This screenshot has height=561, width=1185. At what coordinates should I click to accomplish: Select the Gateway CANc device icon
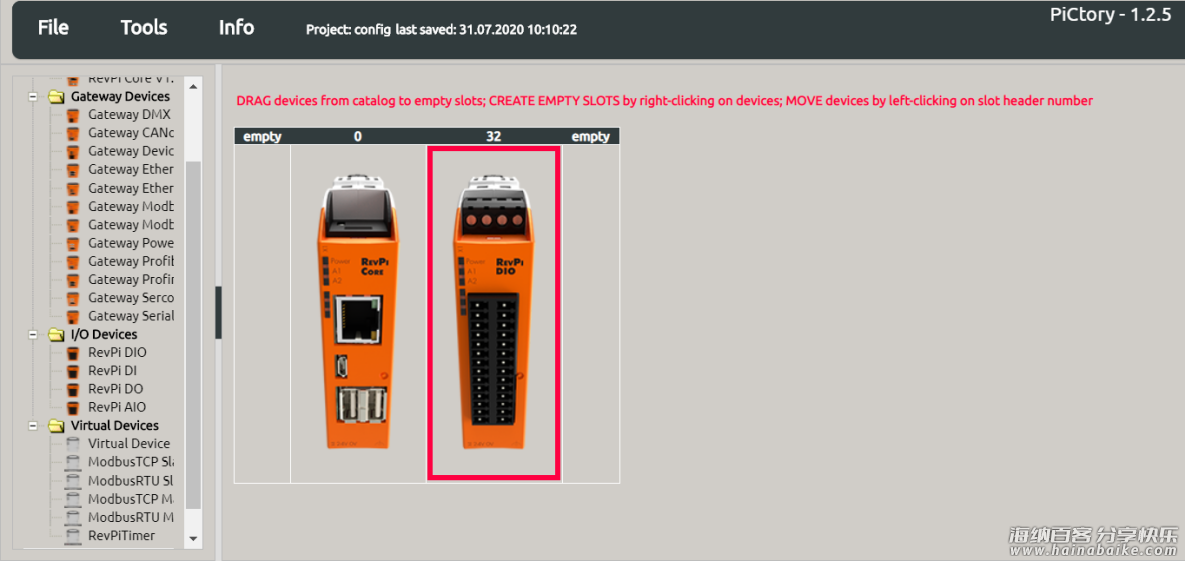(73, 133)
